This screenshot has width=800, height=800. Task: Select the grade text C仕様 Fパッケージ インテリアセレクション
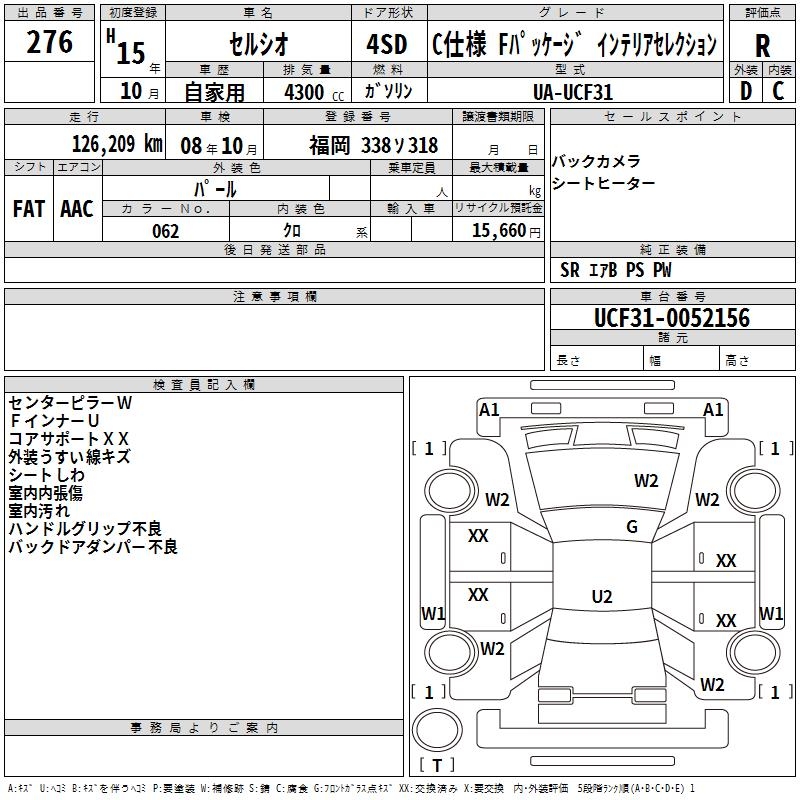click(574, 44)
